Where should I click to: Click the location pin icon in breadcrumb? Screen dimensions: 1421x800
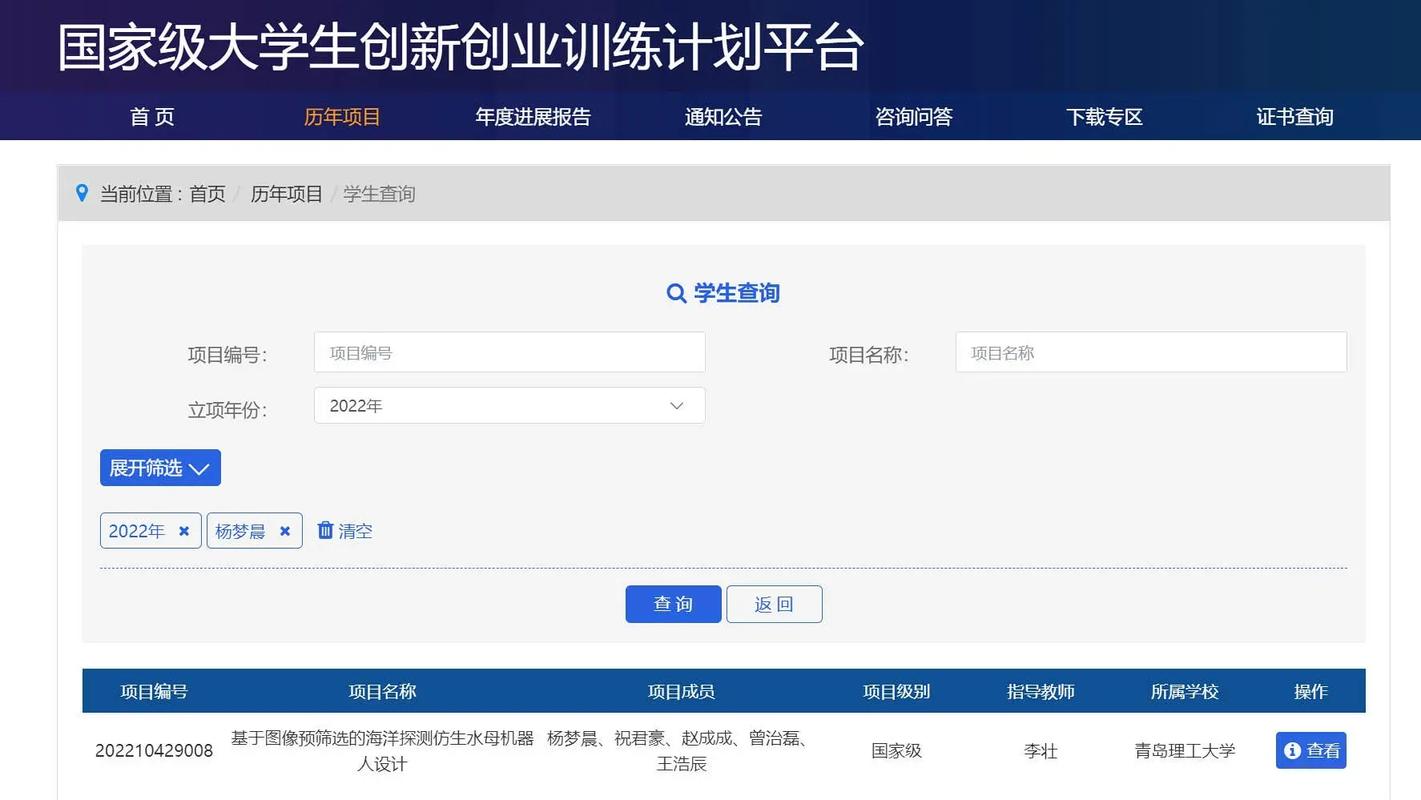82,193
